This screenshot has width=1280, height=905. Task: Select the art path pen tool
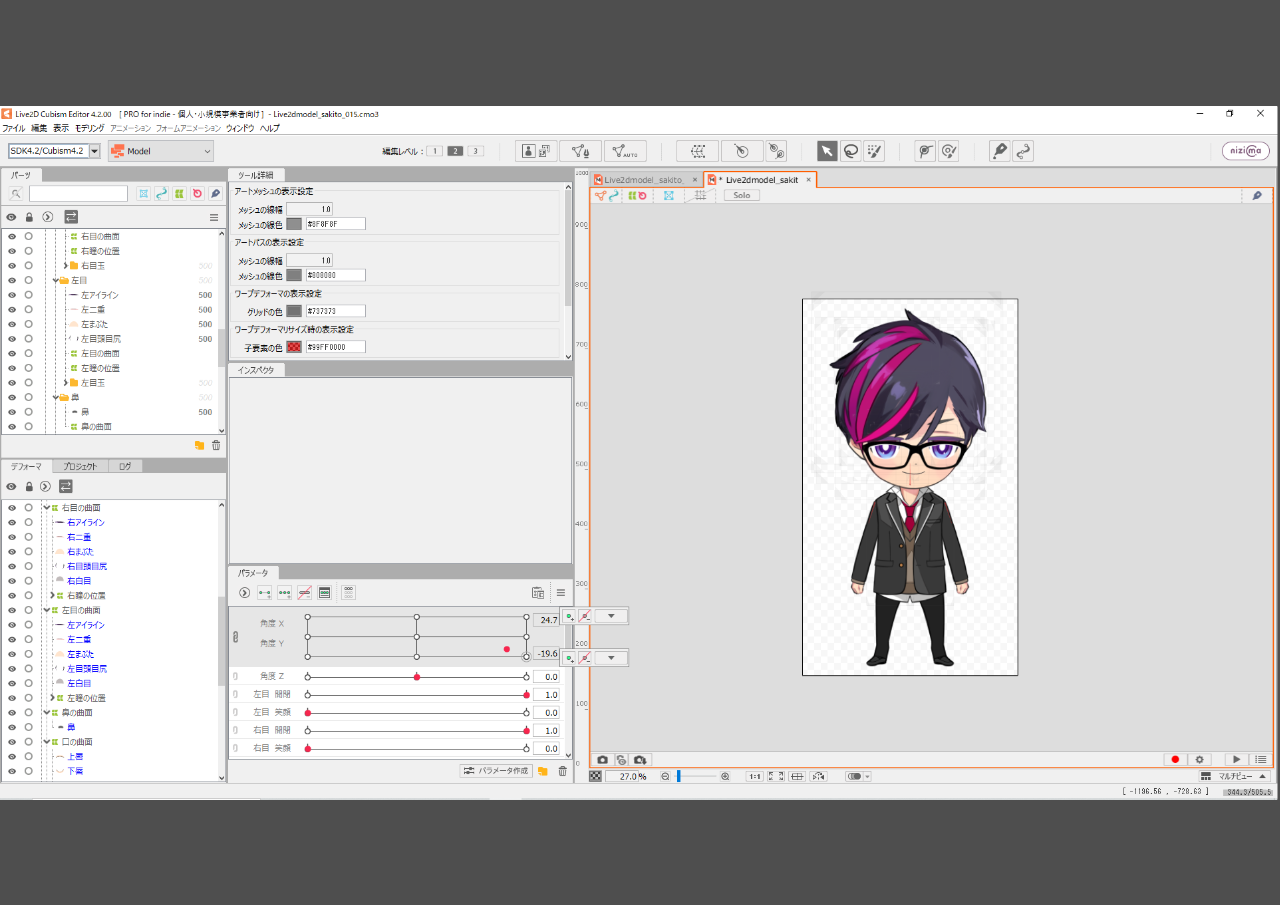999,151
